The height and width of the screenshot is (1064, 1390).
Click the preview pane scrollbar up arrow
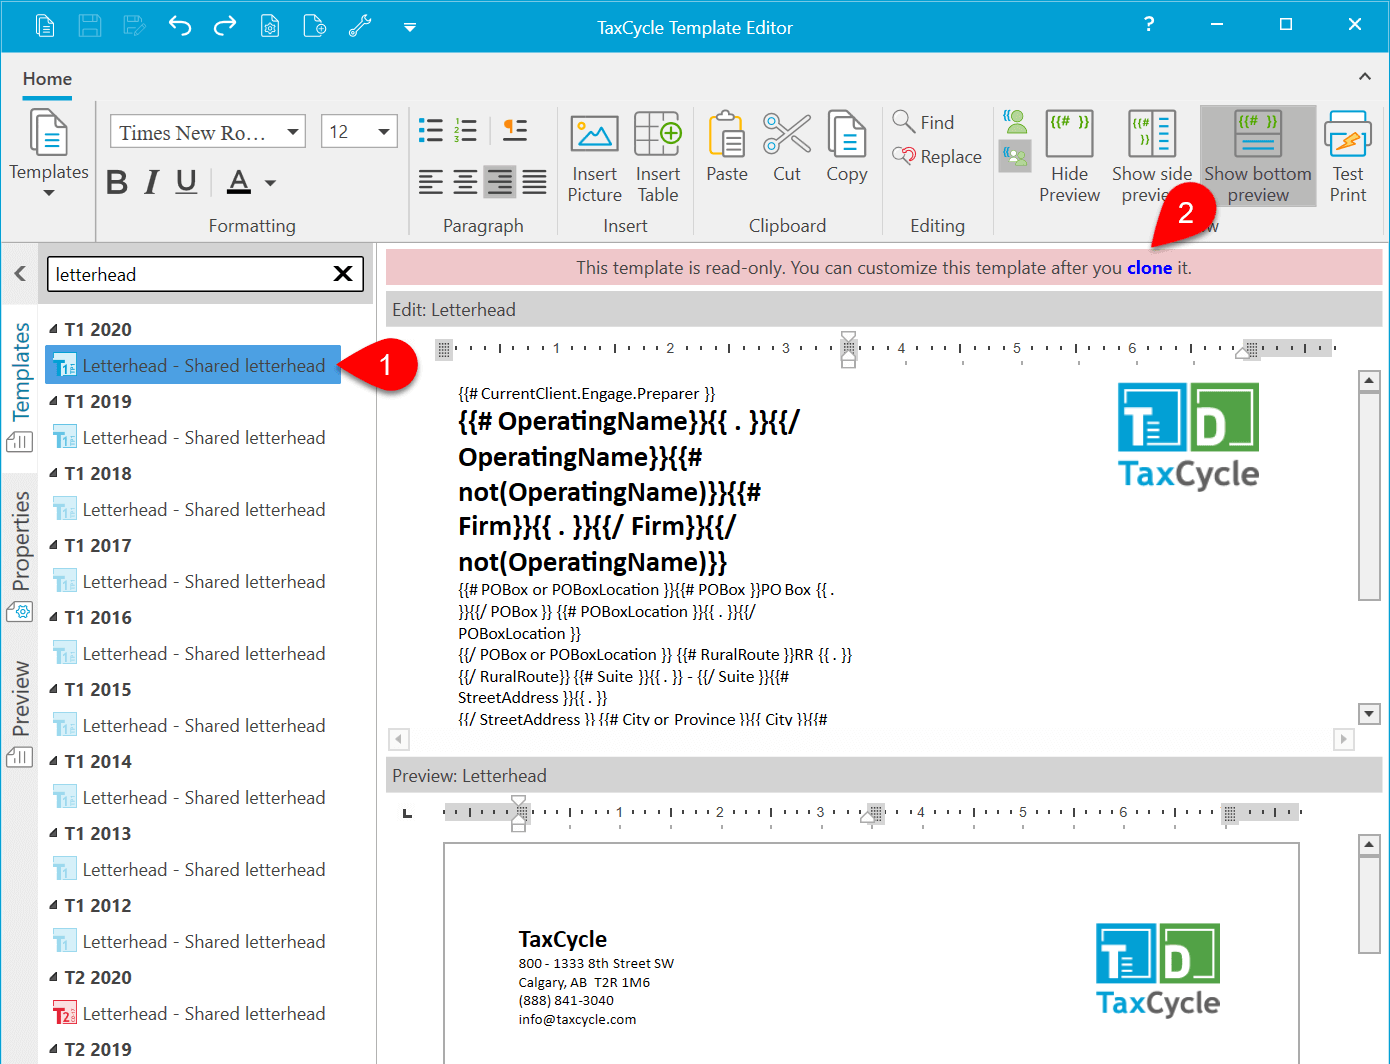(x=1369, y=845)
